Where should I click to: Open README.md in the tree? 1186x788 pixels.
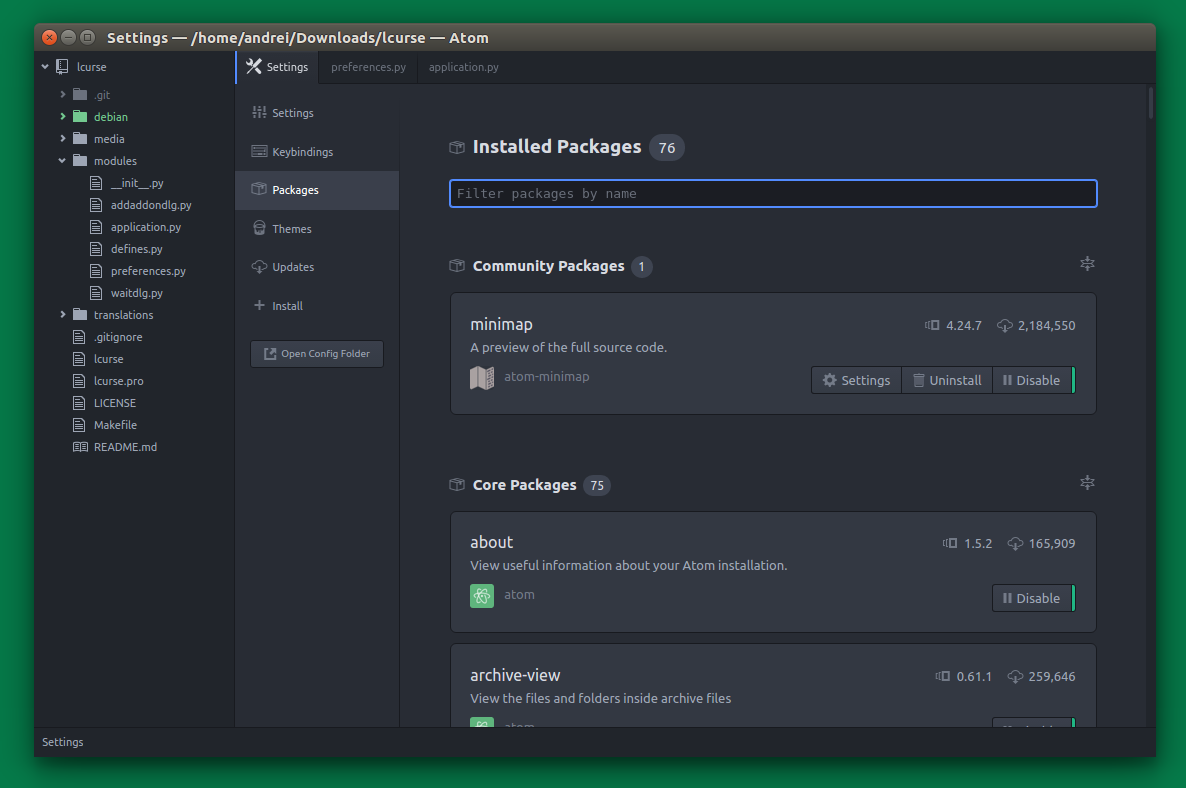[126, 447]
